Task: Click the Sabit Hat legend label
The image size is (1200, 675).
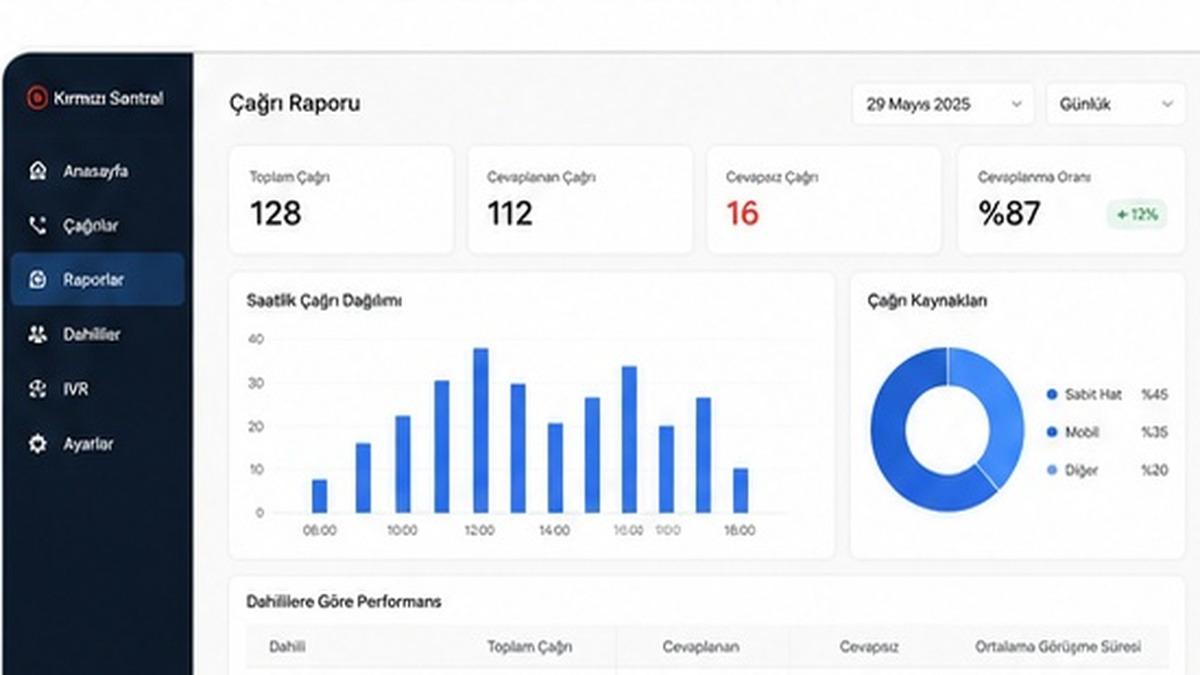Action: click(1093, 395)
